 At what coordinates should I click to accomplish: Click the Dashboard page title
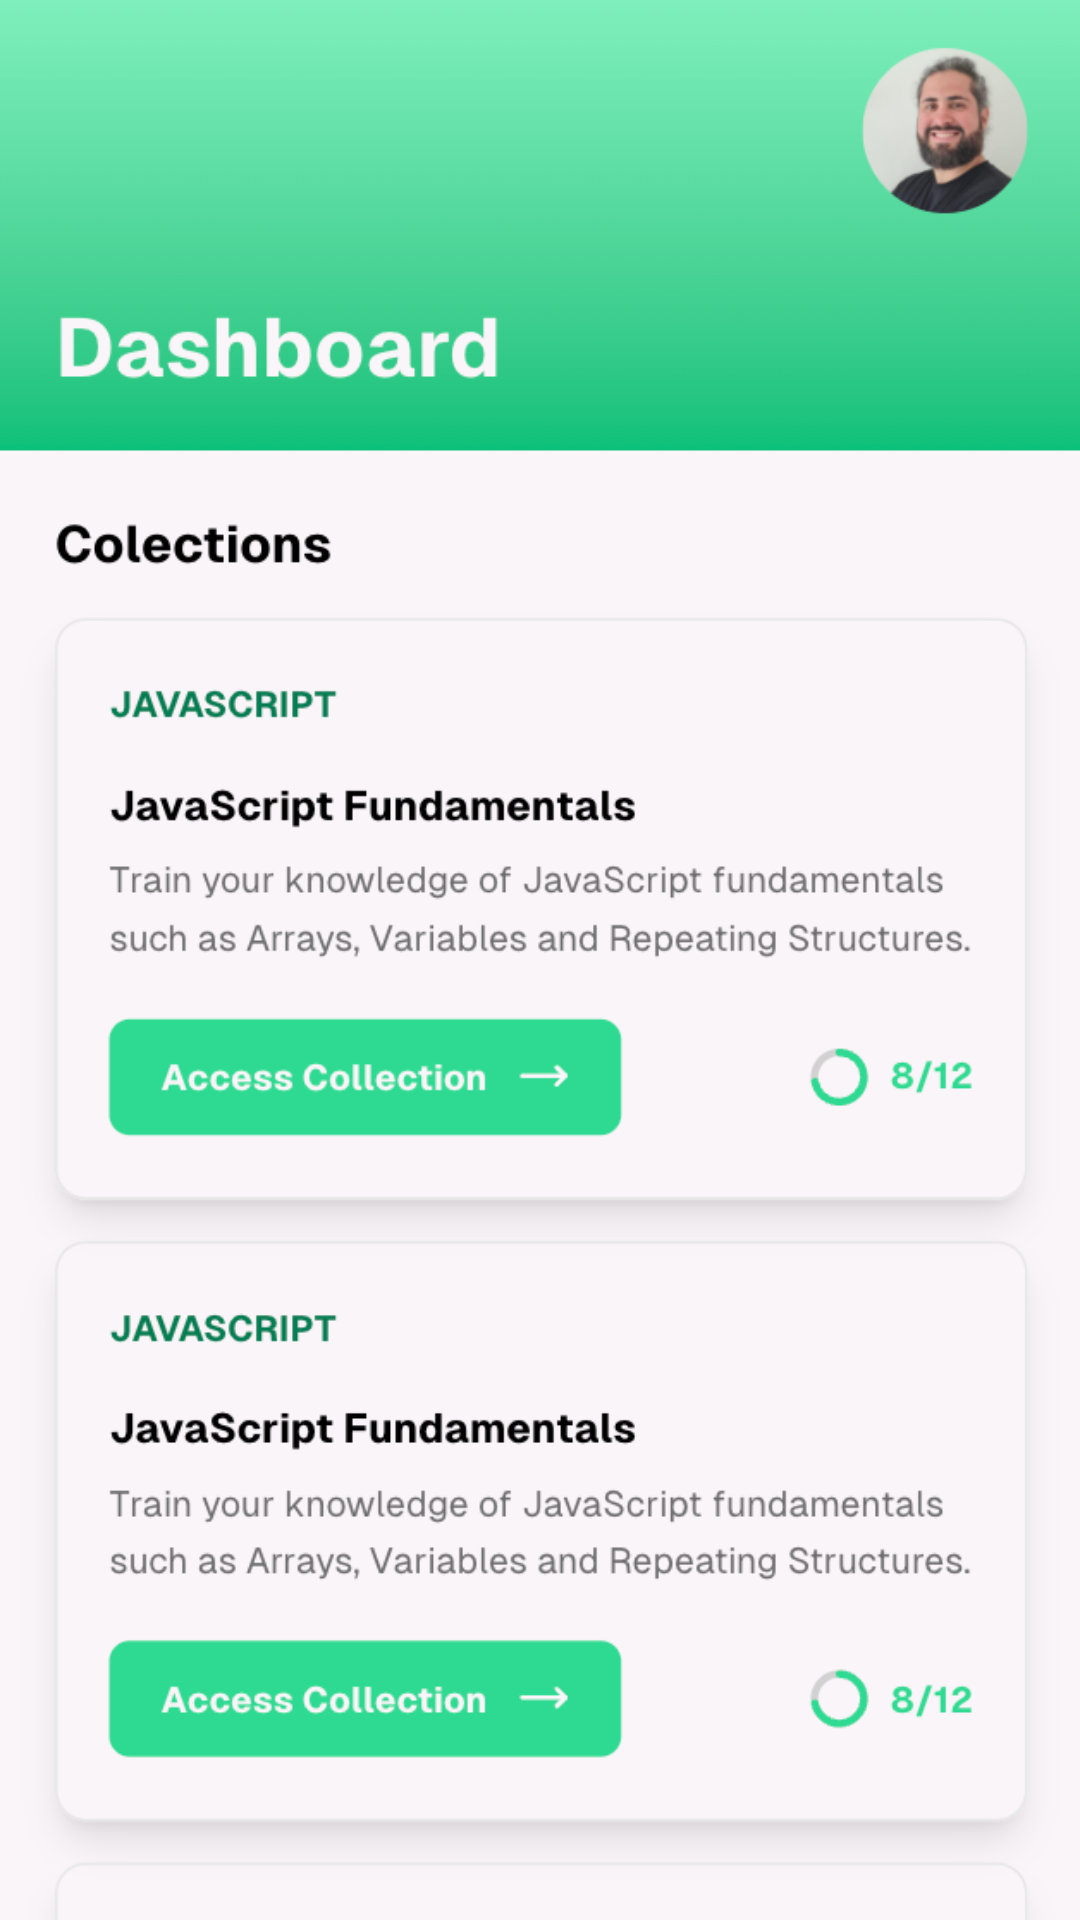[278, 348]
